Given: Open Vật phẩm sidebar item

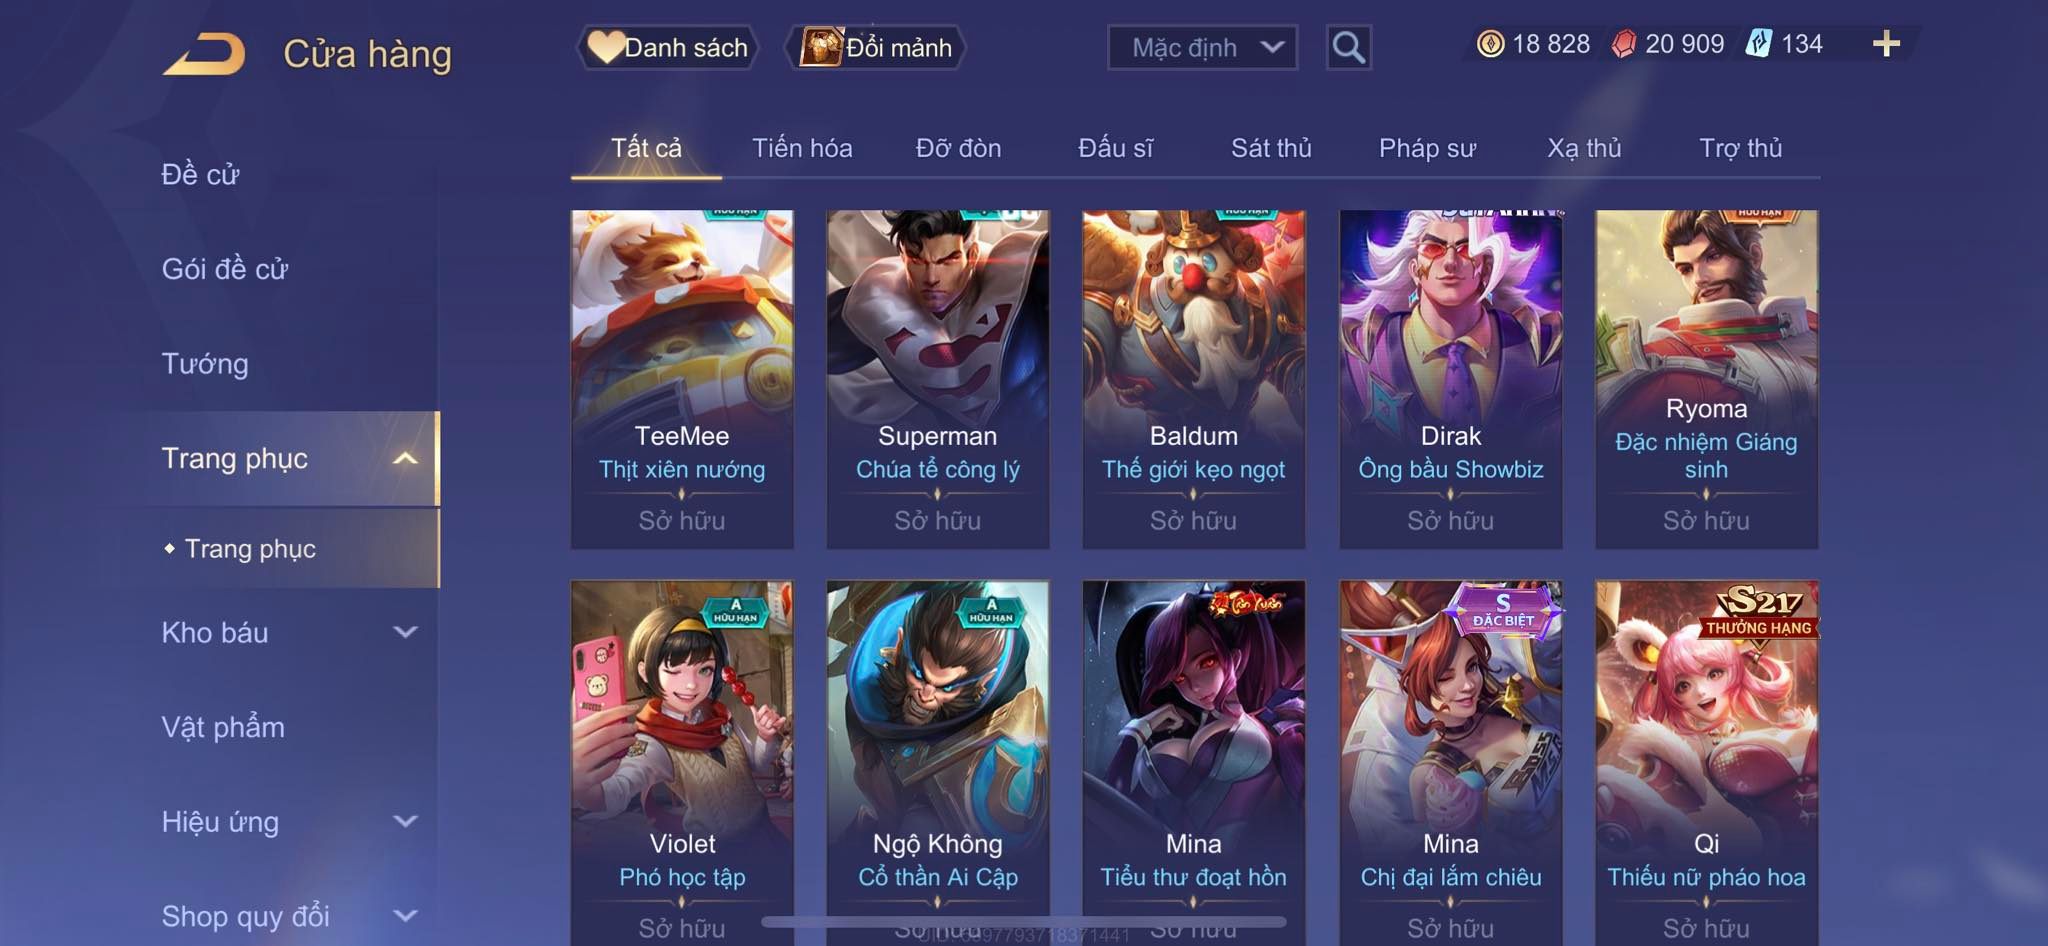Looking at the screenshot, I should [223, 727].
